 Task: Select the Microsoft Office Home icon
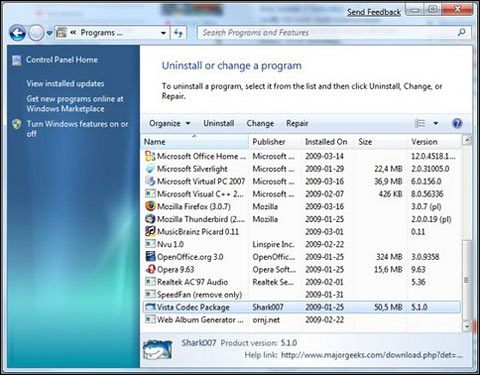(x=150, y=156)
